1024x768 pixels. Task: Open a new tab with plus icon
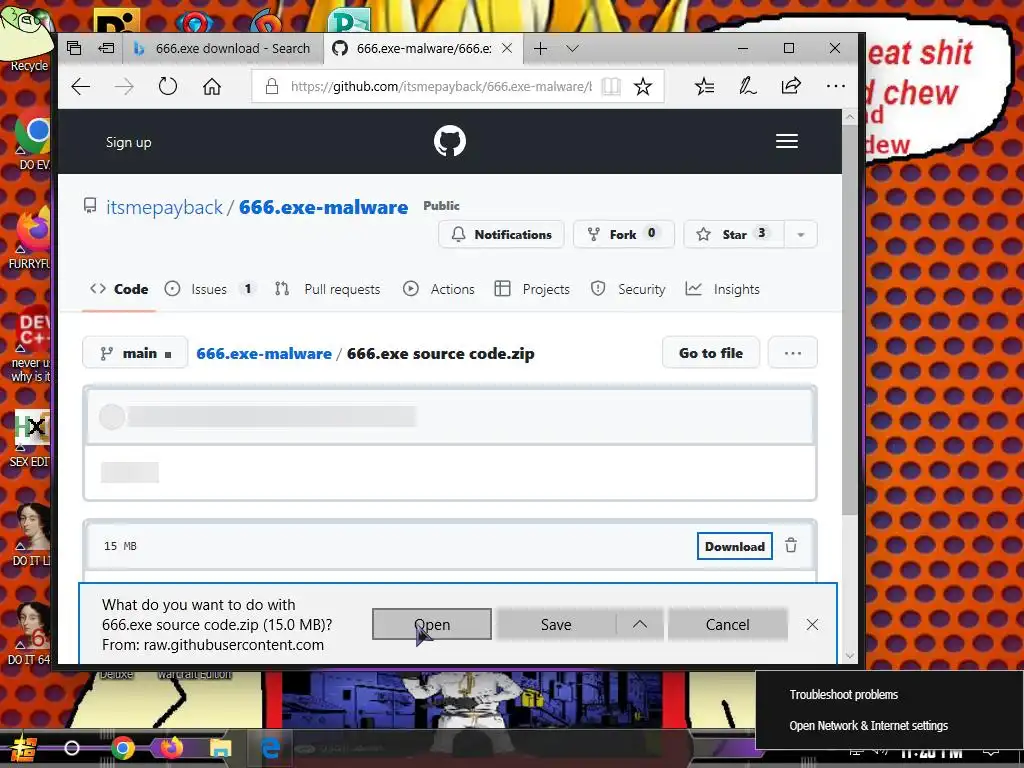pyautogui.click(x=540, y=48)
